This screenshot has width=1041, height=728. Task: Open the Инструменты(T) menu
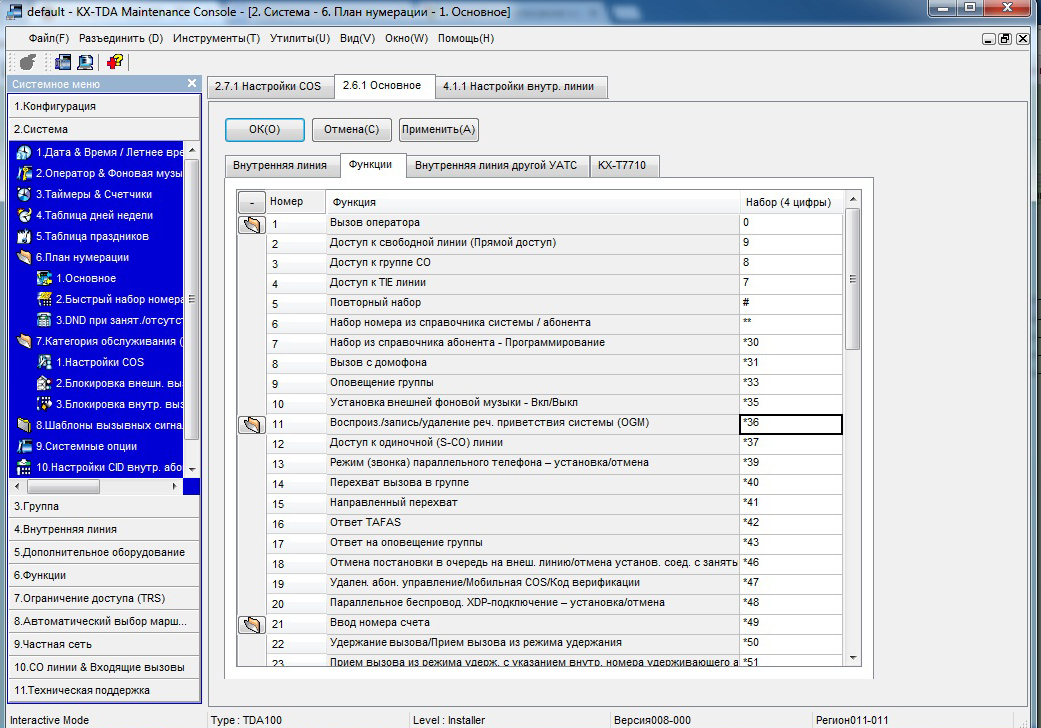(x=216, y=38)
